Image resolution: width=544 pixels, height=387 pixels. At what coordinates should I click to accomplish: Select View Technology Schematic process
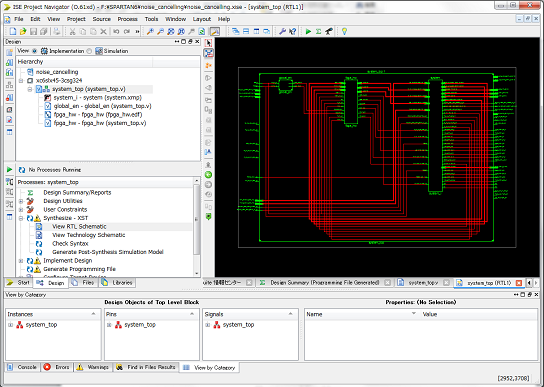point(88,235)
